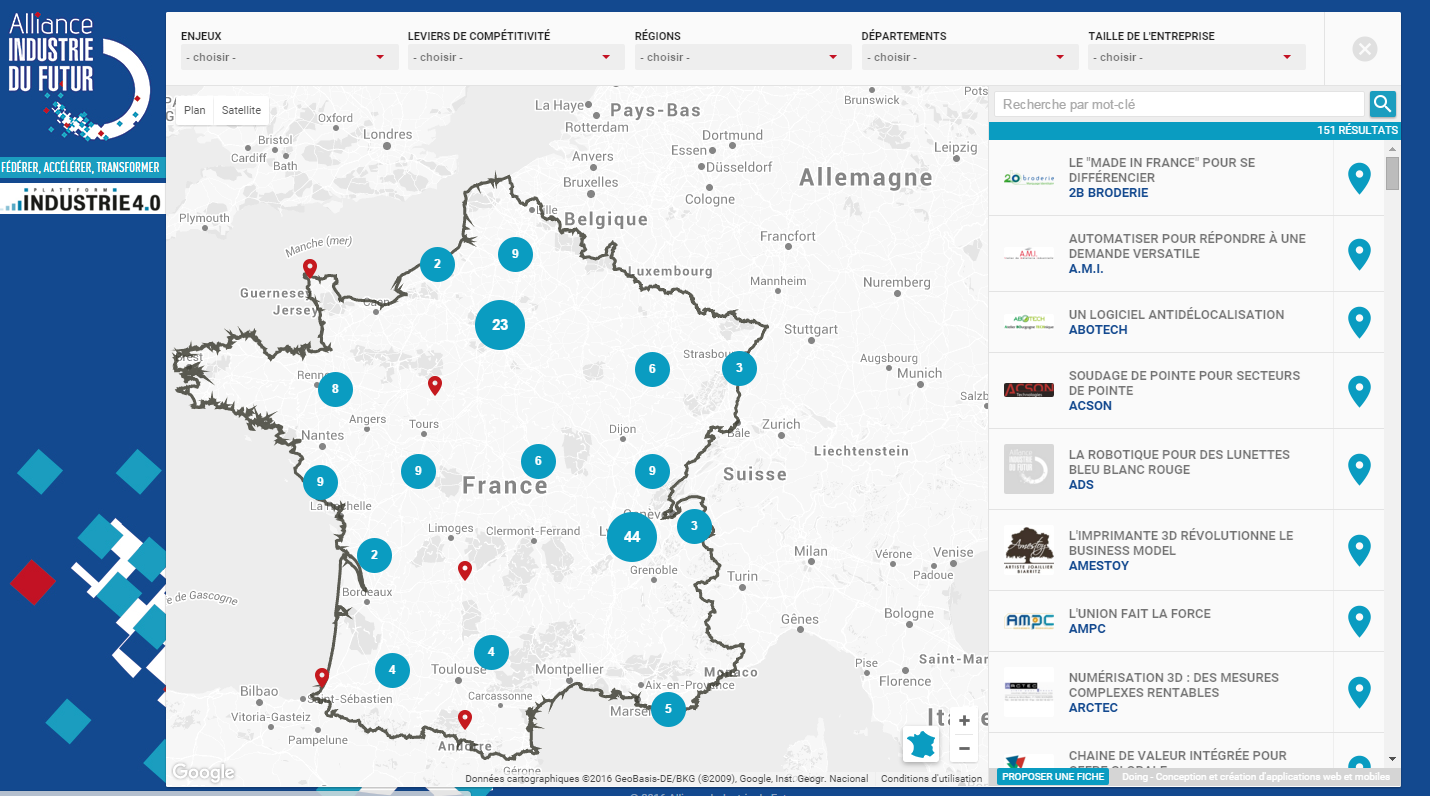Click the Amestoy logo thumbnail
Image resolution: width=1430 pixels, height=796 pixels.
(1029, 551)
